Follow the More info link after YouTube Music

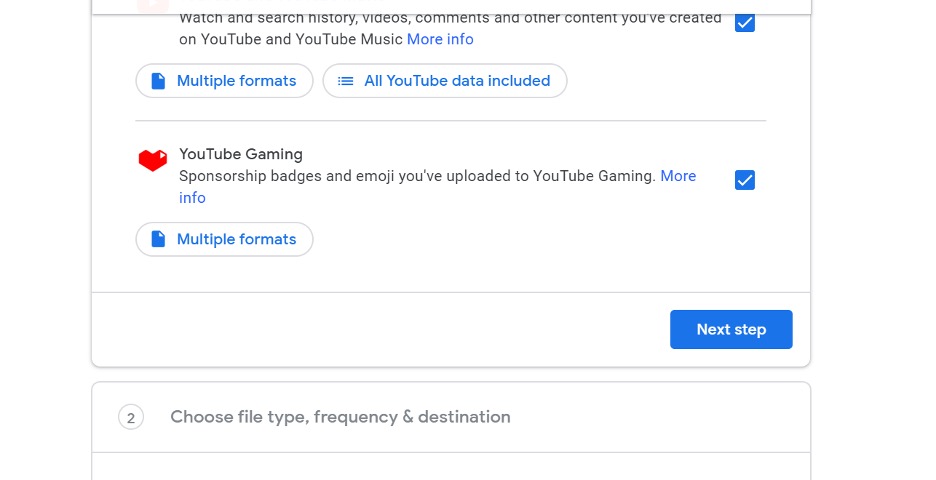(440, 39)
